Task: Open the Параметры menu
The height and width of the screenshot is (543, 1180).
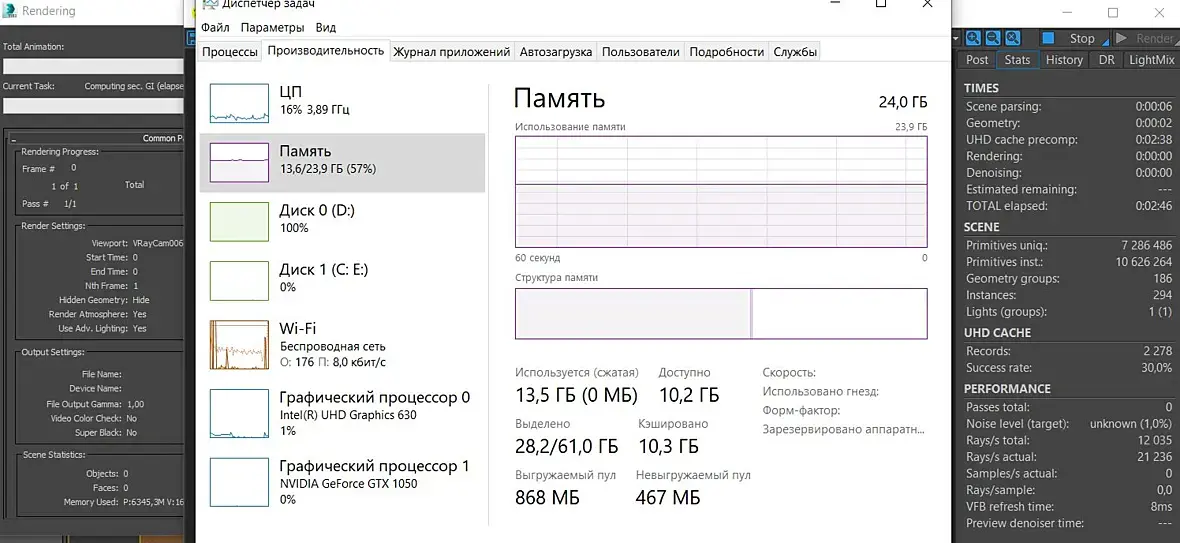Action: click(272, 27)
